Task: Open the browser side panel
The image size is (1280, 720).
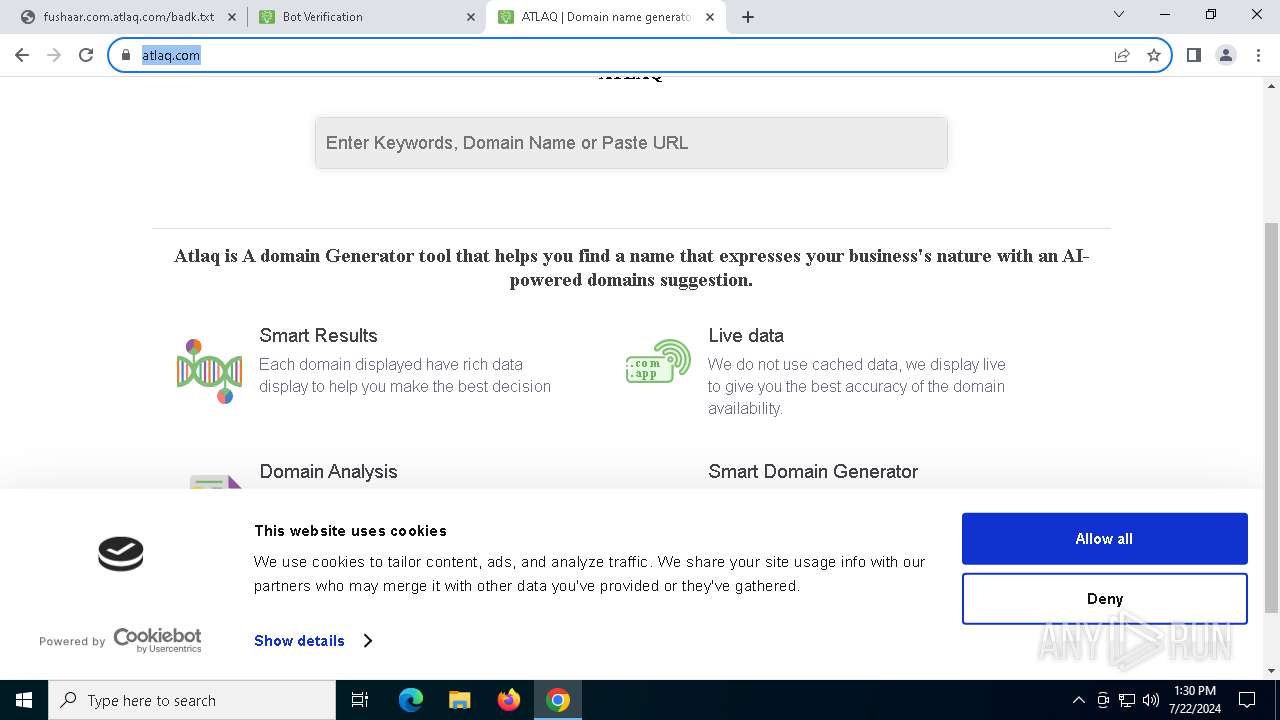Action: (x=1194, y=55)
